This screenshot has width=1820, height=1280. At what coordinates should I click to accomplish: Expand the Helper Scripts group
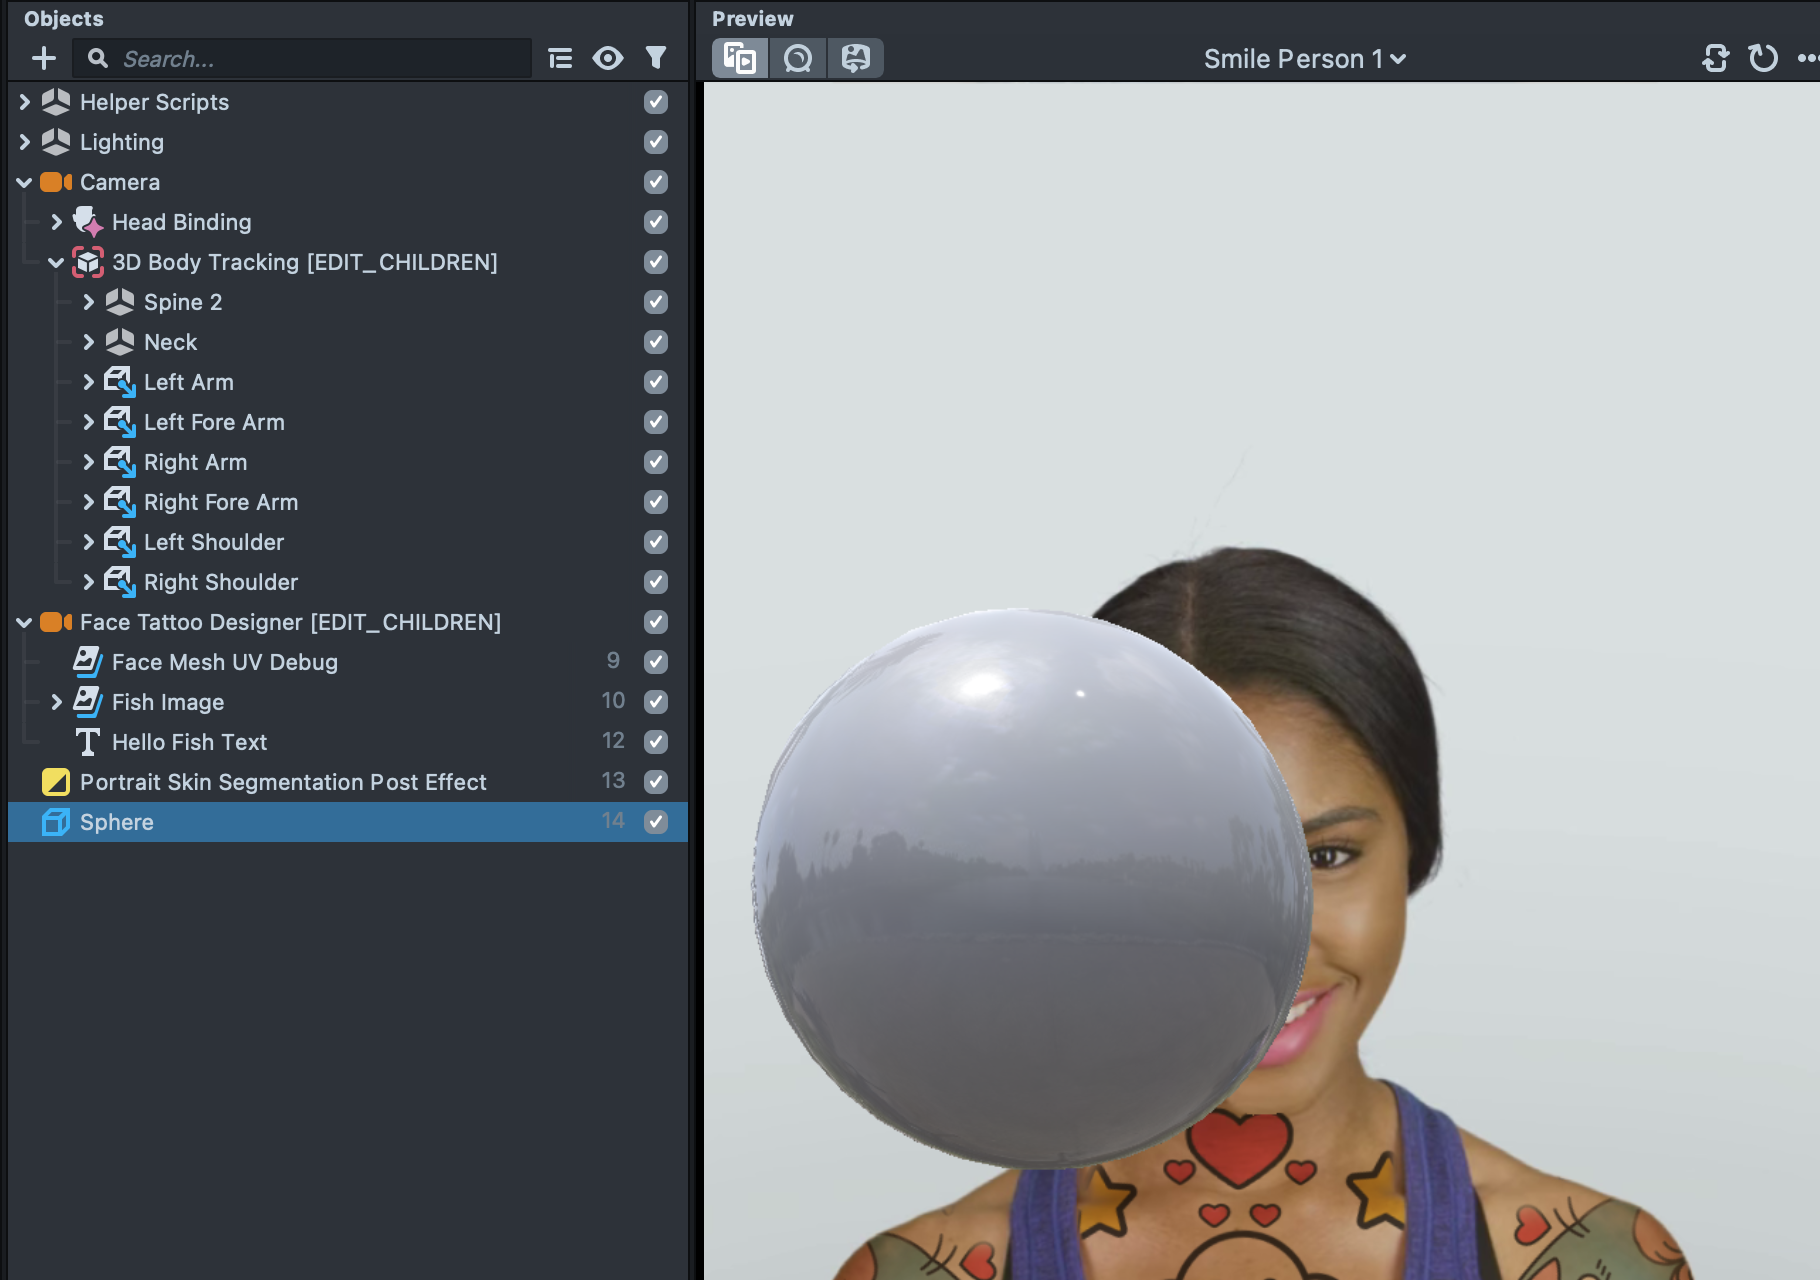(25, 102)
